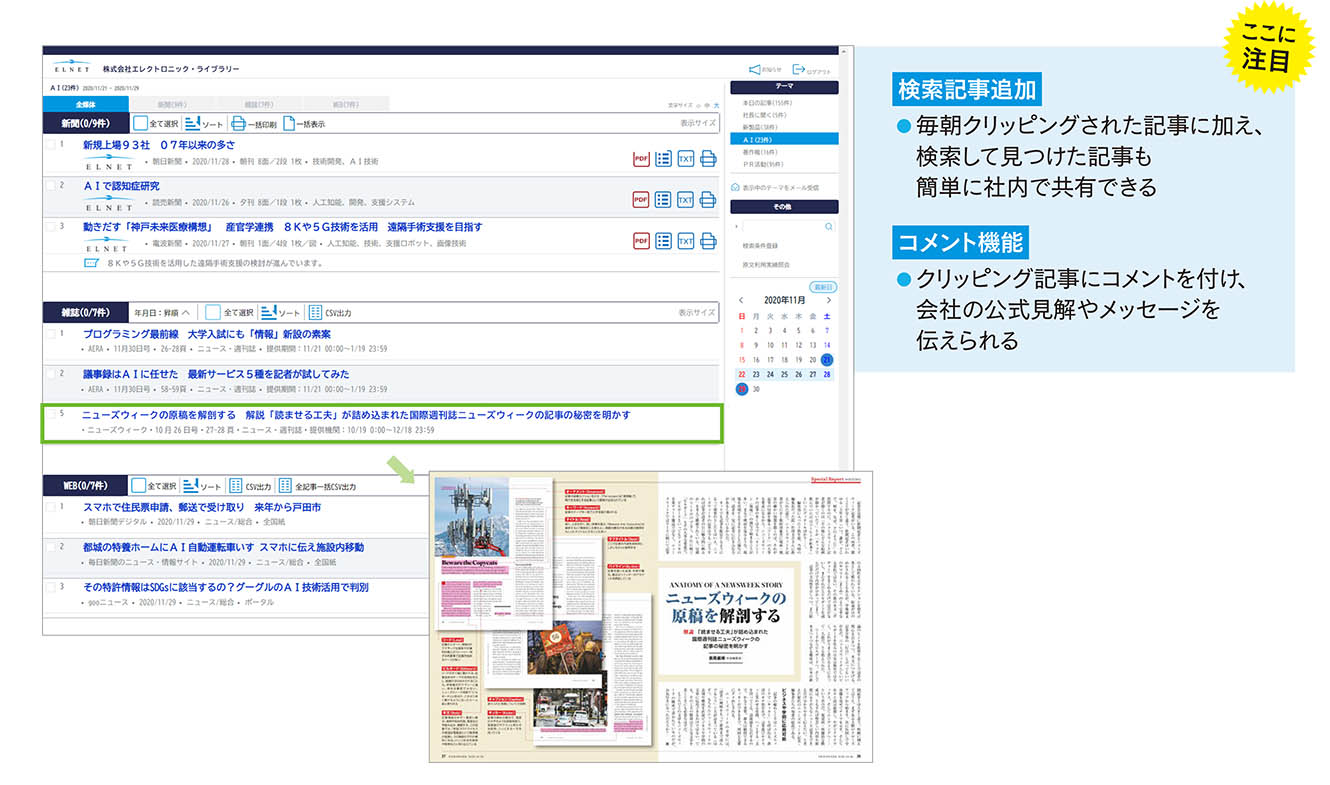Check the box for 神戸未来医療構想 article
Viewport: 1330px width, 785px height.
tap(50, 228)
